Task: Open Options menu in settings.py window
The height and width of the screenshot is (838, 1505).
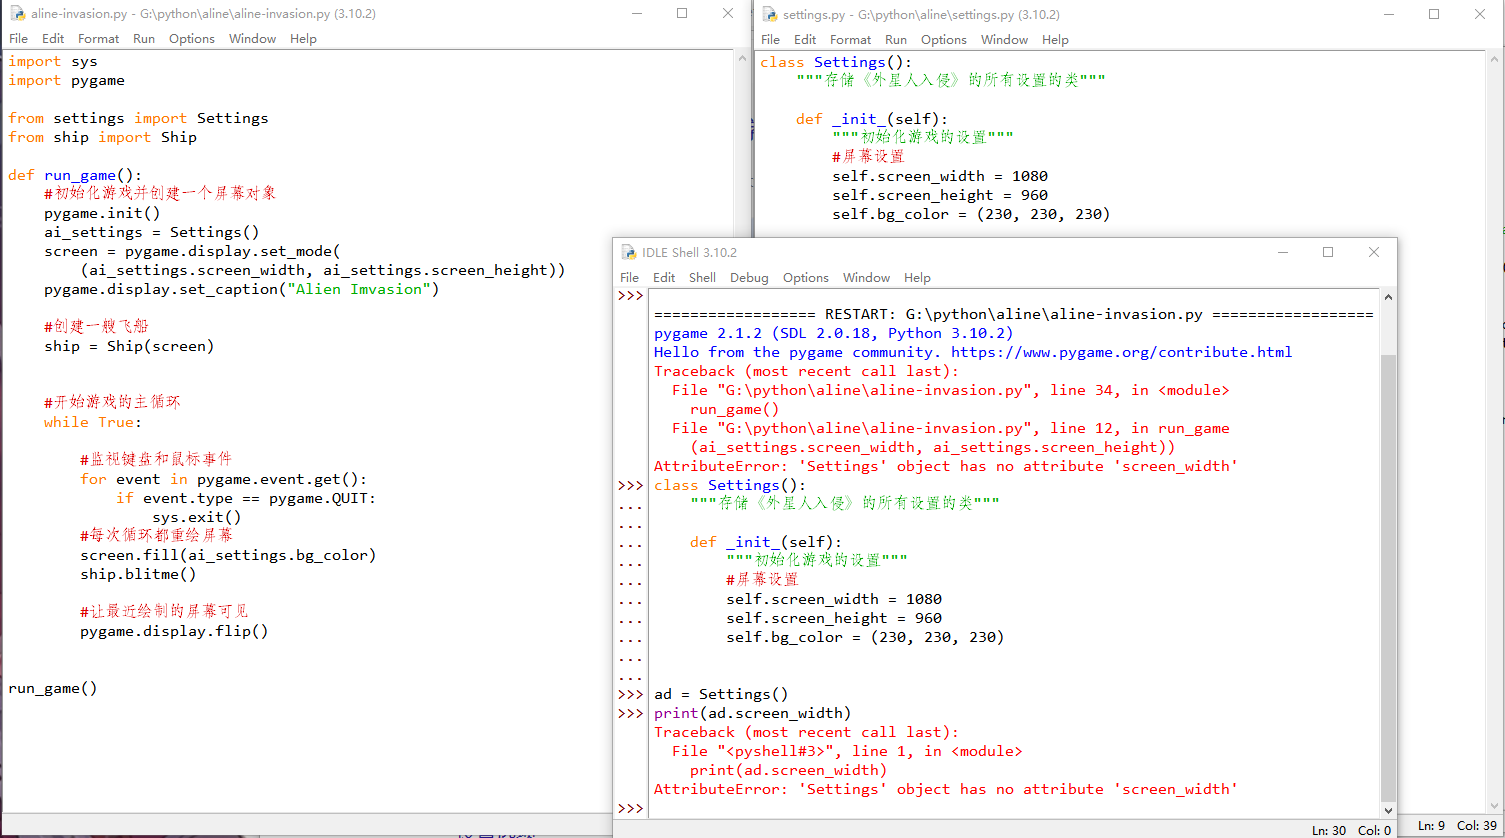Action: tap(944, 40)
